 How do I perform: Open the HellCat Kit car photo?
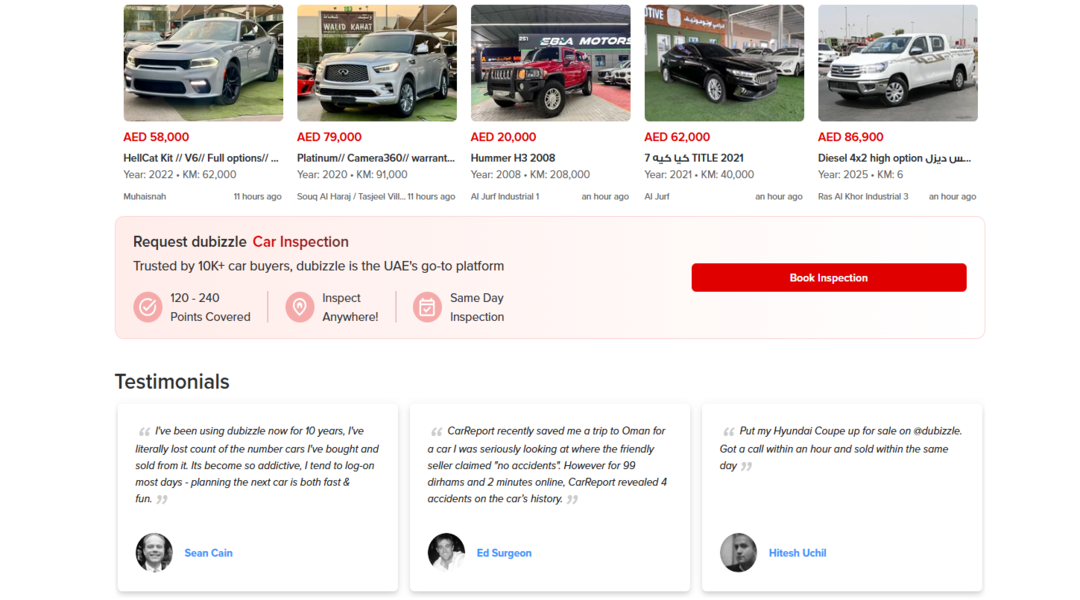[203, 63]
